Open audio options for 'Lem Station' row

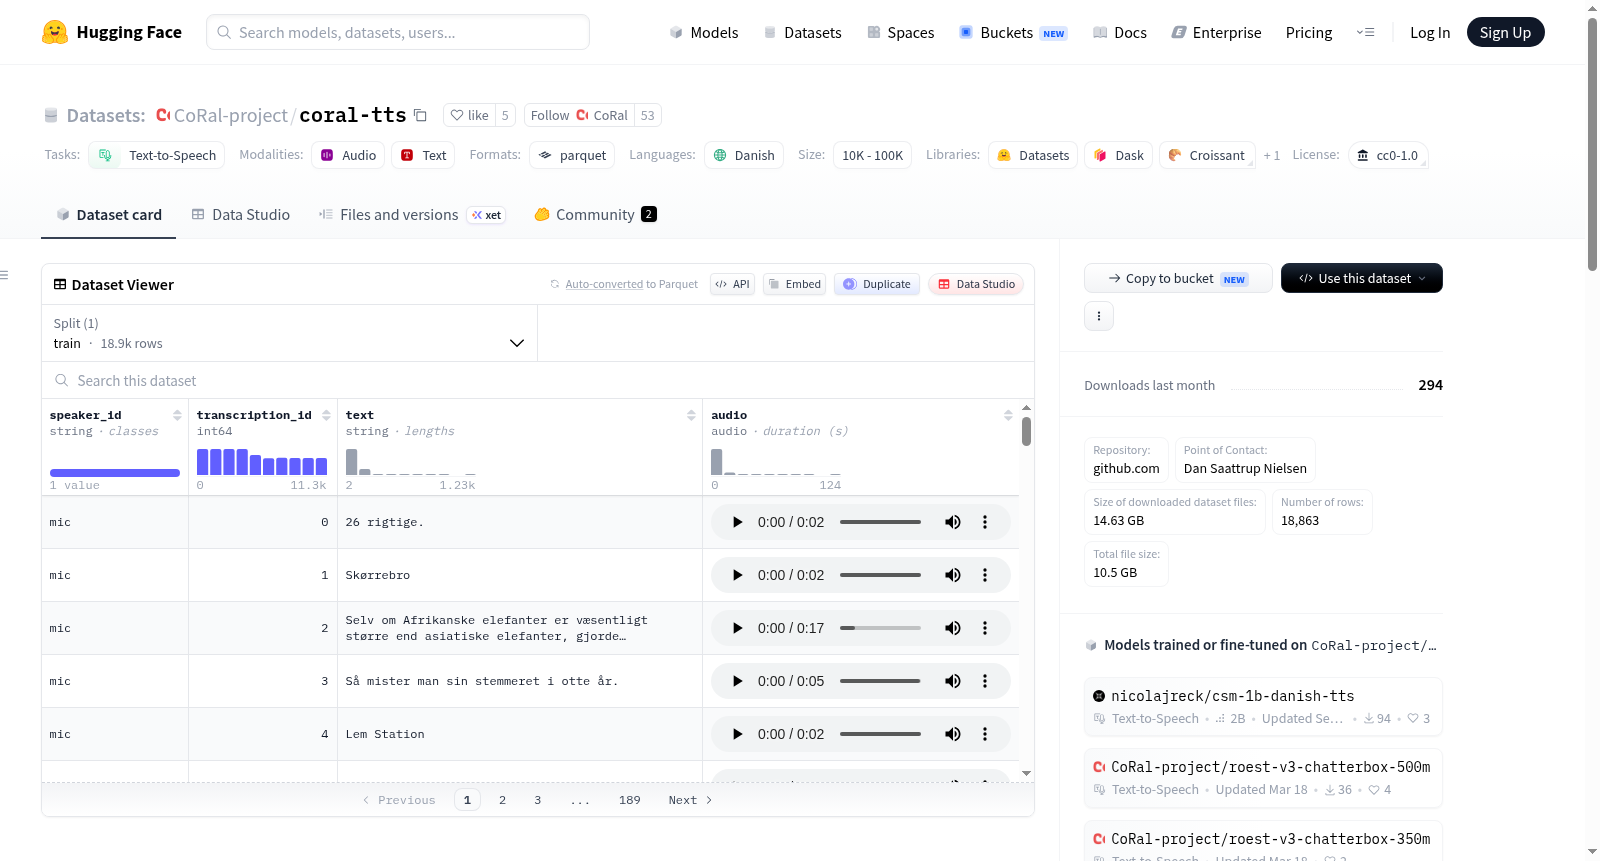[985, 734]
